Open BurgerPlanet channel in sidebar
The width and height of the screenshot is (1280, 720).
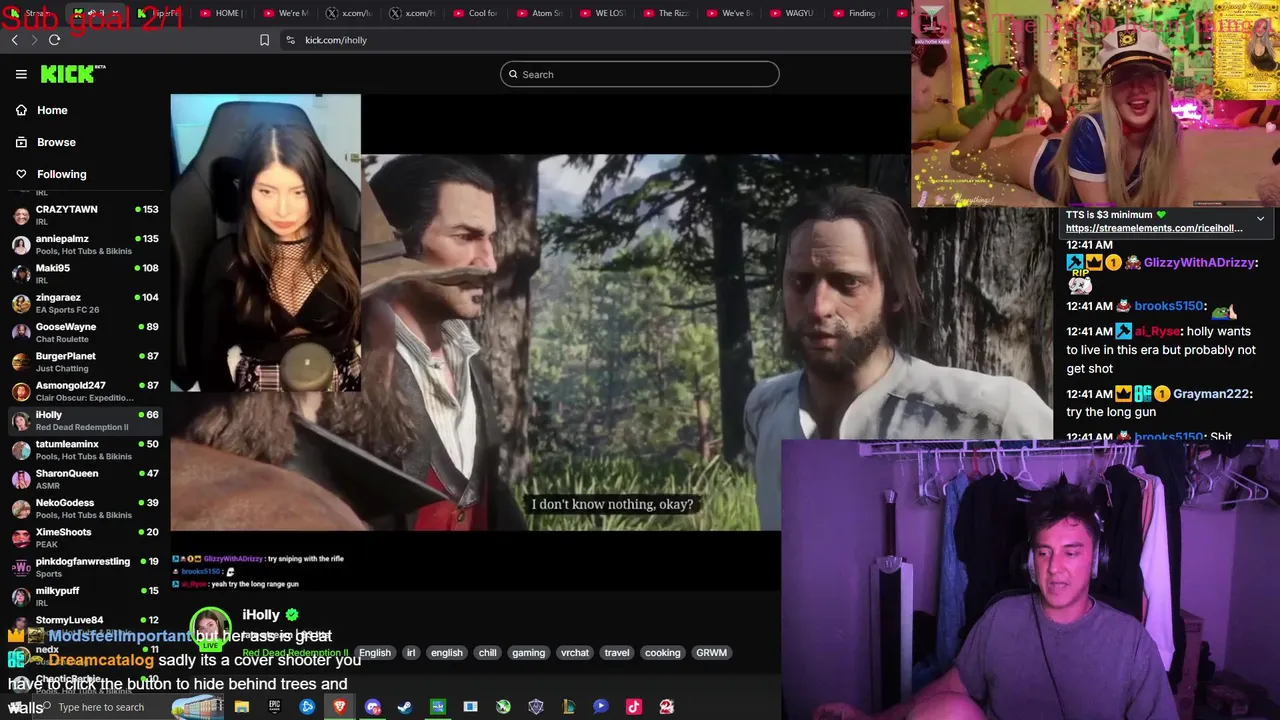point(84,362)
